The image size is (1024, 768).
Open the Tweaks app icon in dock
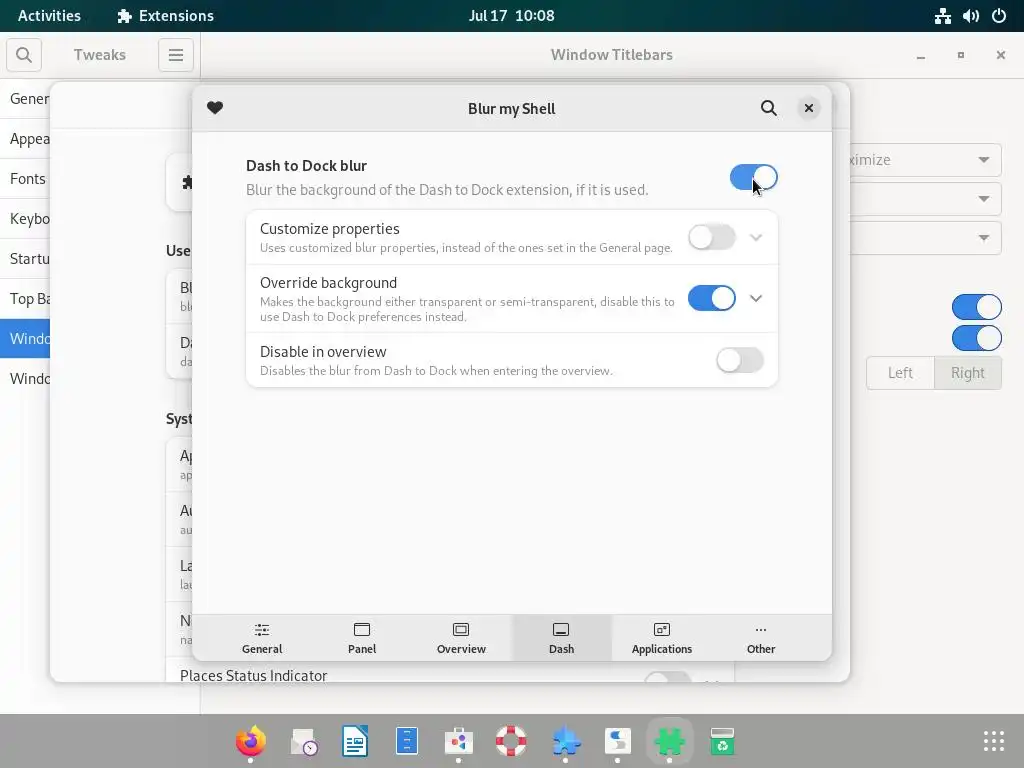point(617,741)
